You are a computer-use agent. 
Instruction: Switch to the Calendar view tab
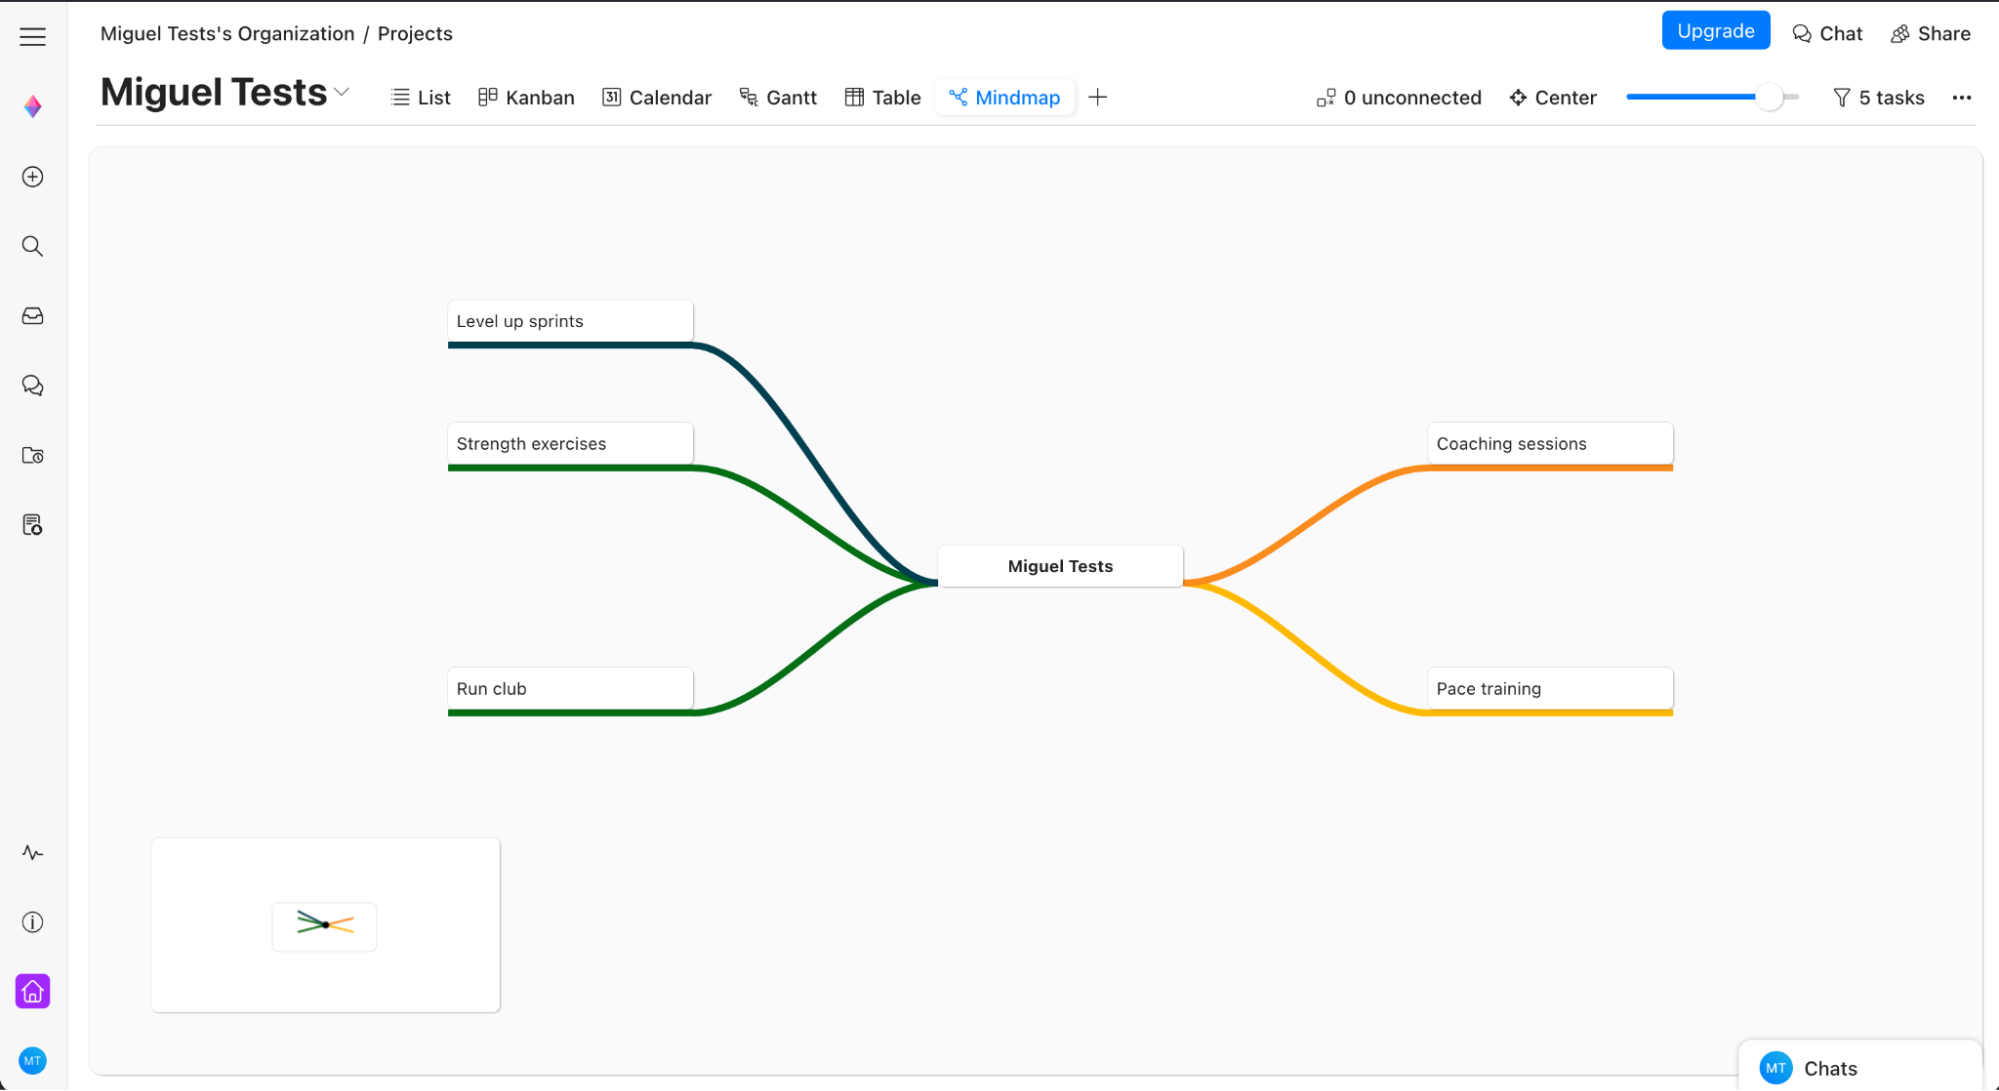pyautogui.click(x=657, y=97)
